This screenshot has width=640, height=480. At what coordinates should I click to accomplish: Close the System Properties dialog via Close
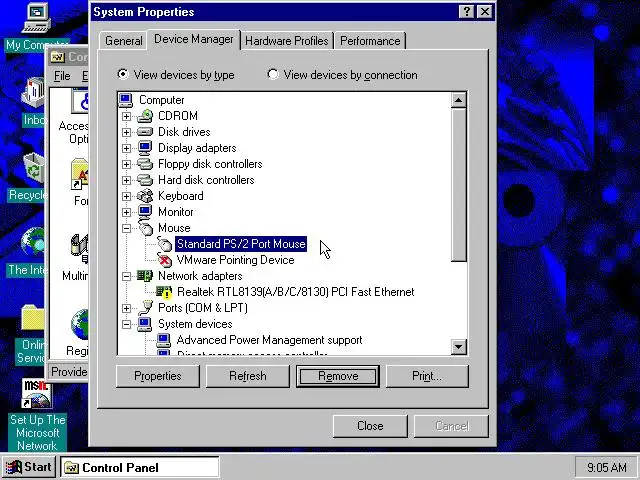[370, 426]
